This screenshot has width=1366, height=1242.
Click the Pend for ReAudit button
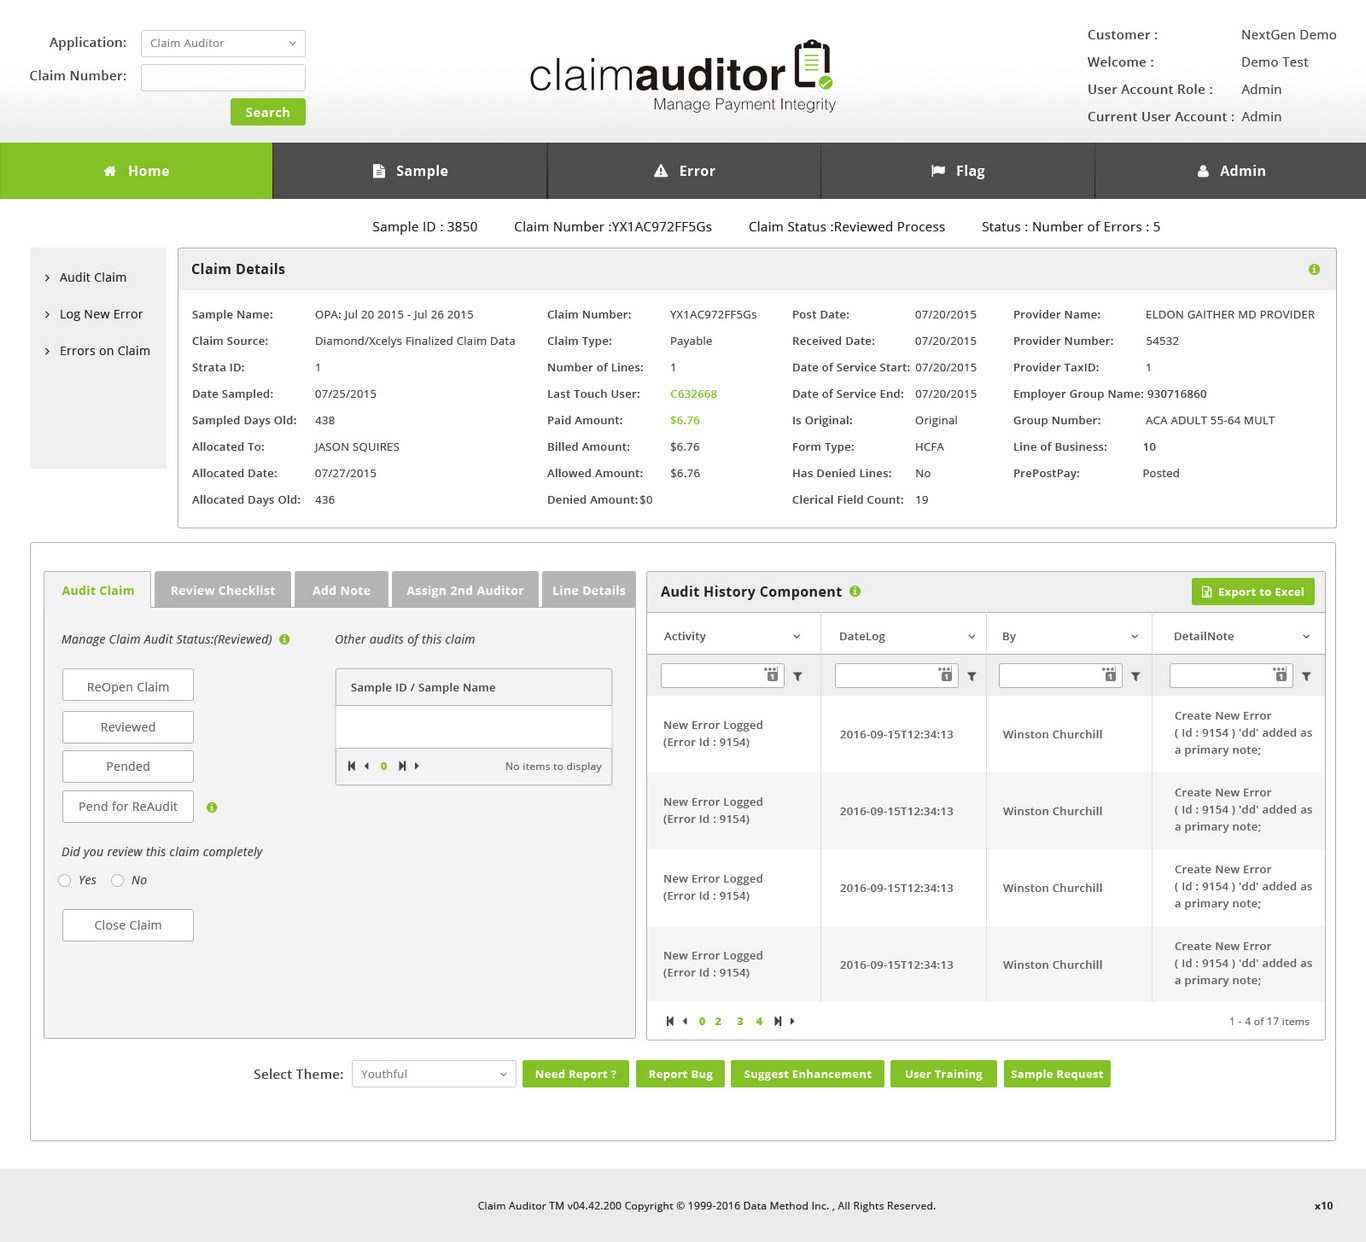(x=128, y=806)
